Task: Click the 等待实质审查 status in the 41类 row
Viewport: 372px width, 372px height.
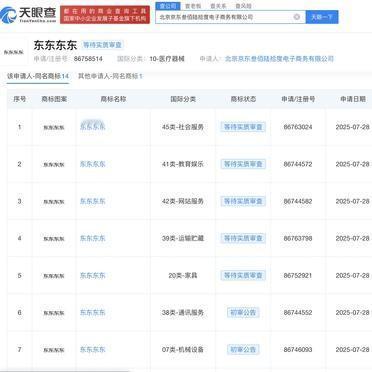Action: click(243, 164)
